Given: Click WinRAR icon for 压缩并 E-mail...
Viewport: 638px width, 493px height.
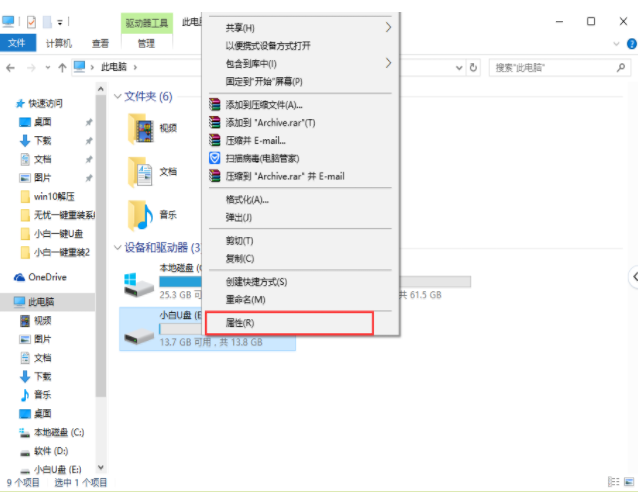Looking at the screenshot, I should click(x=214, y=140).
